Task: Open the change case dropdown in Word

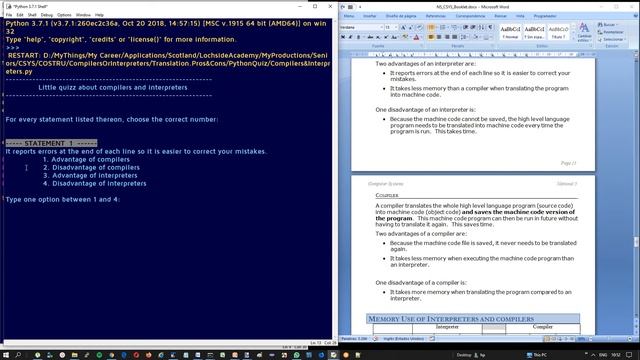Action: point(394,37)
